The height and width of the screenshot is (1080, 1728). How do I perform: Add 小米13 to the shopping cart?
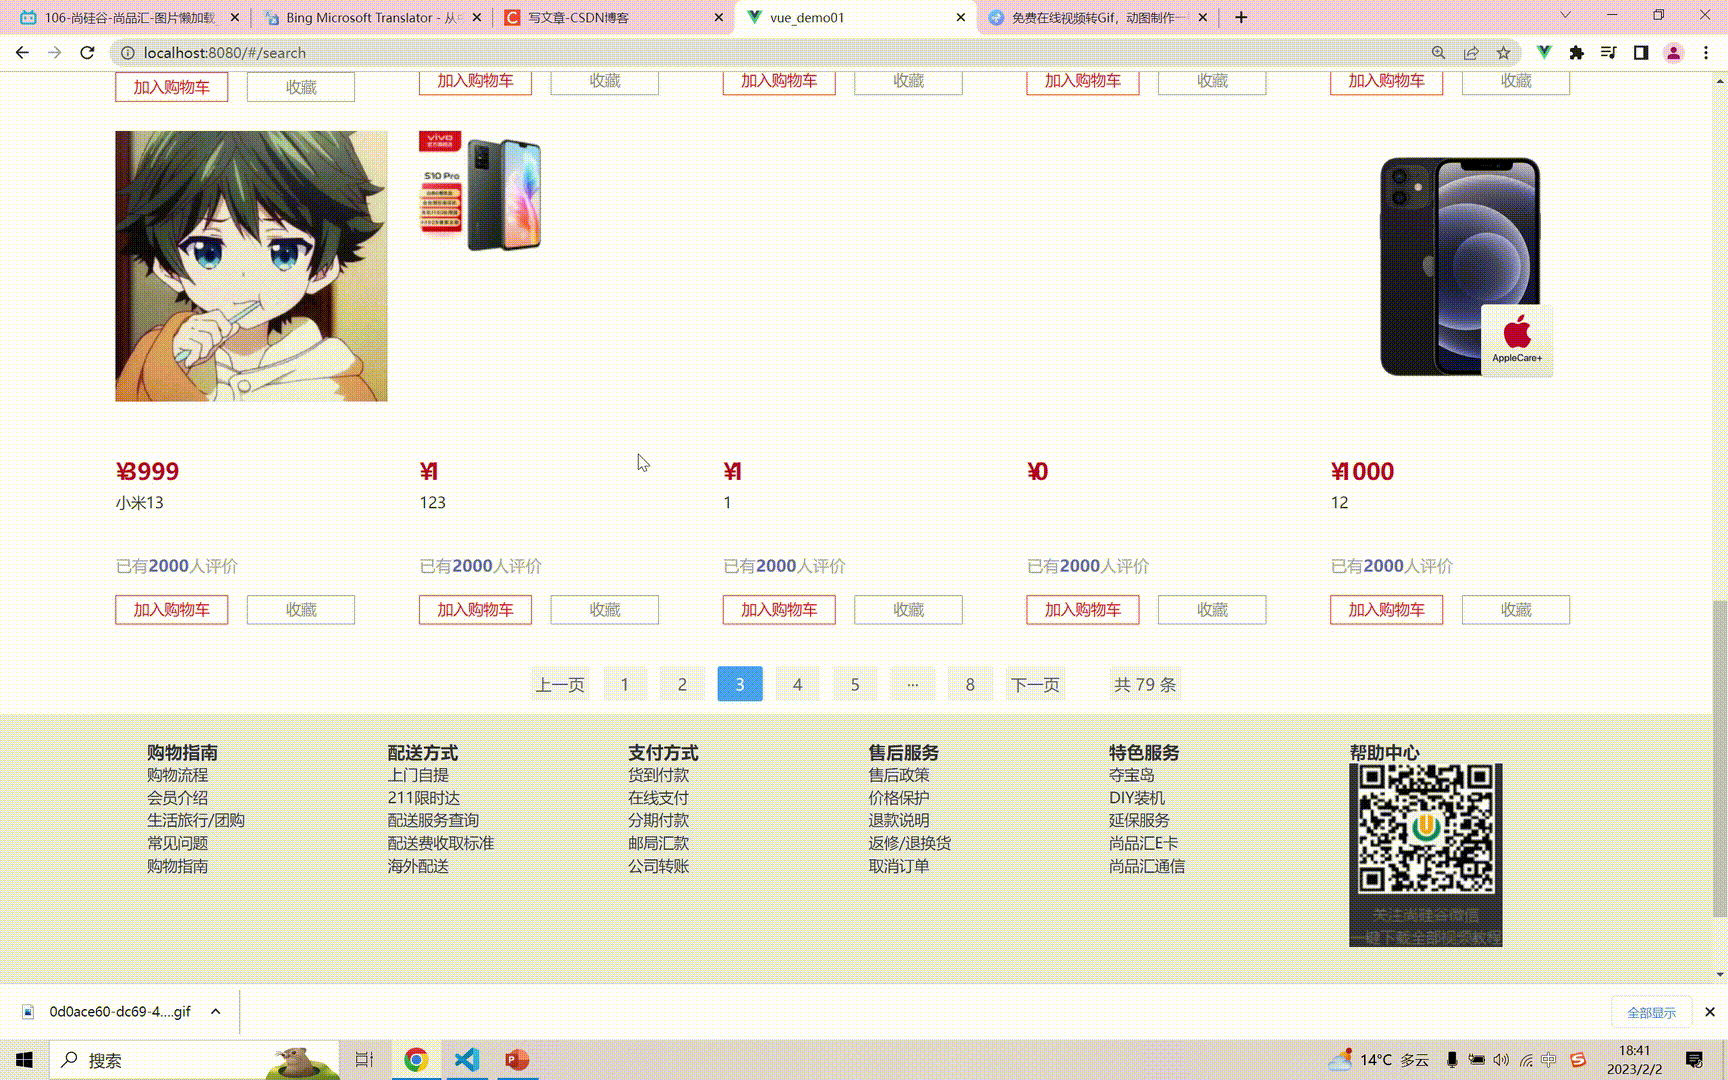[x=171, y=610]
